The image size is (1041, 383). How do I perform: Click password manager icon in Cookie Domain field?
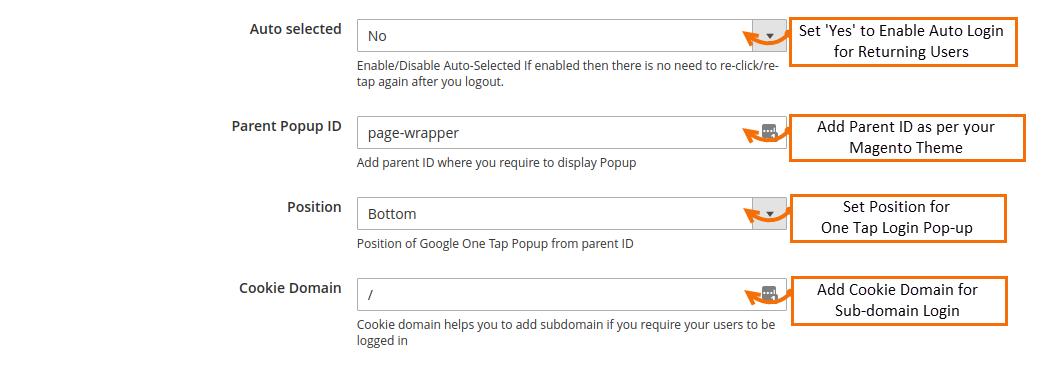click(x=769, y=293)
